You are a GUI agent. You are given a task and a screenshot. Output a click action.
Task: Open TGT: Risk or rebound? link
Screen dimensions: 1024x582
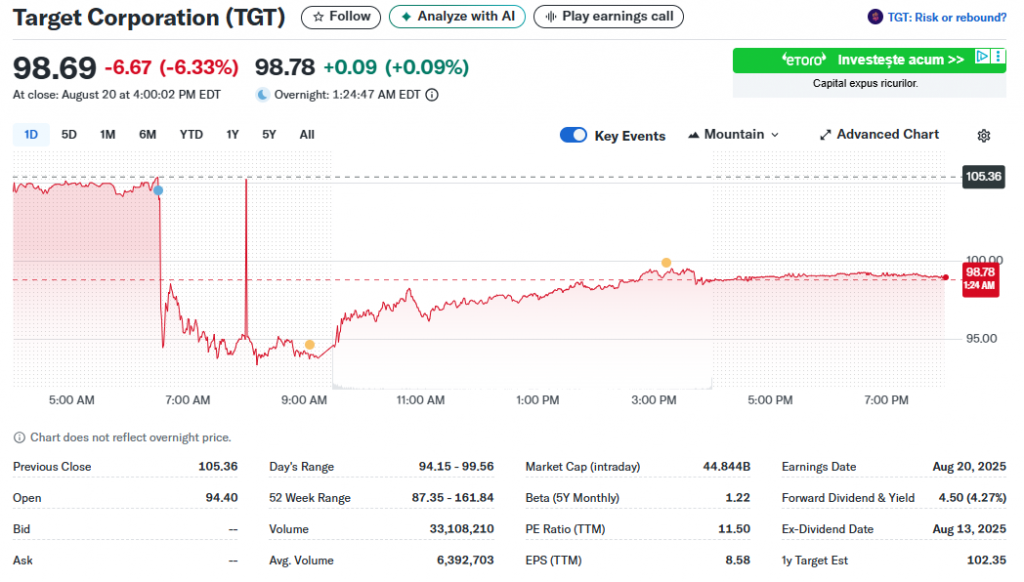point(946,18)
